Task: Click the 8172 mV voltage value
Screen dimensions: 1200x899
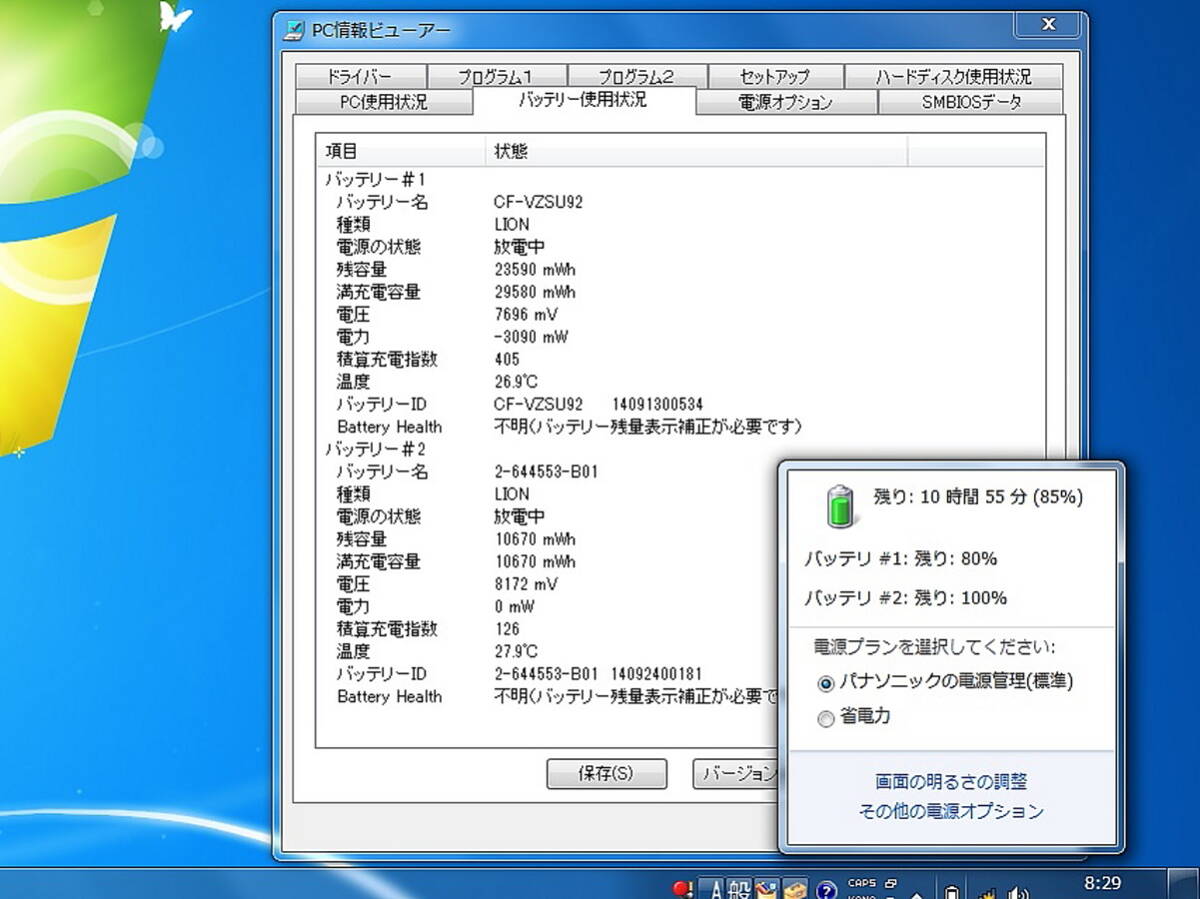Action: tap(526, 584)
